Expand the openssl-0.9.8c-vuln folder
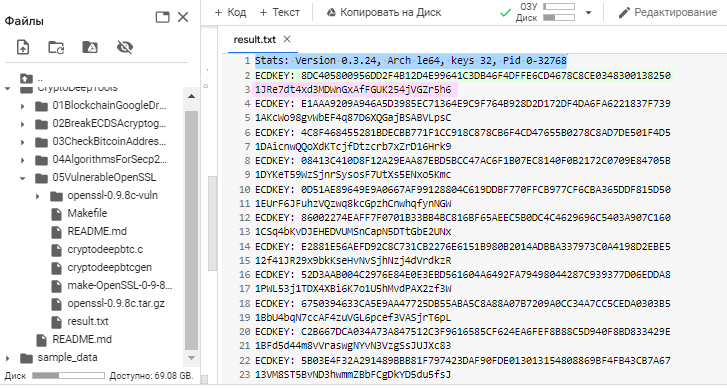The image size is (727, 390). 37,196
